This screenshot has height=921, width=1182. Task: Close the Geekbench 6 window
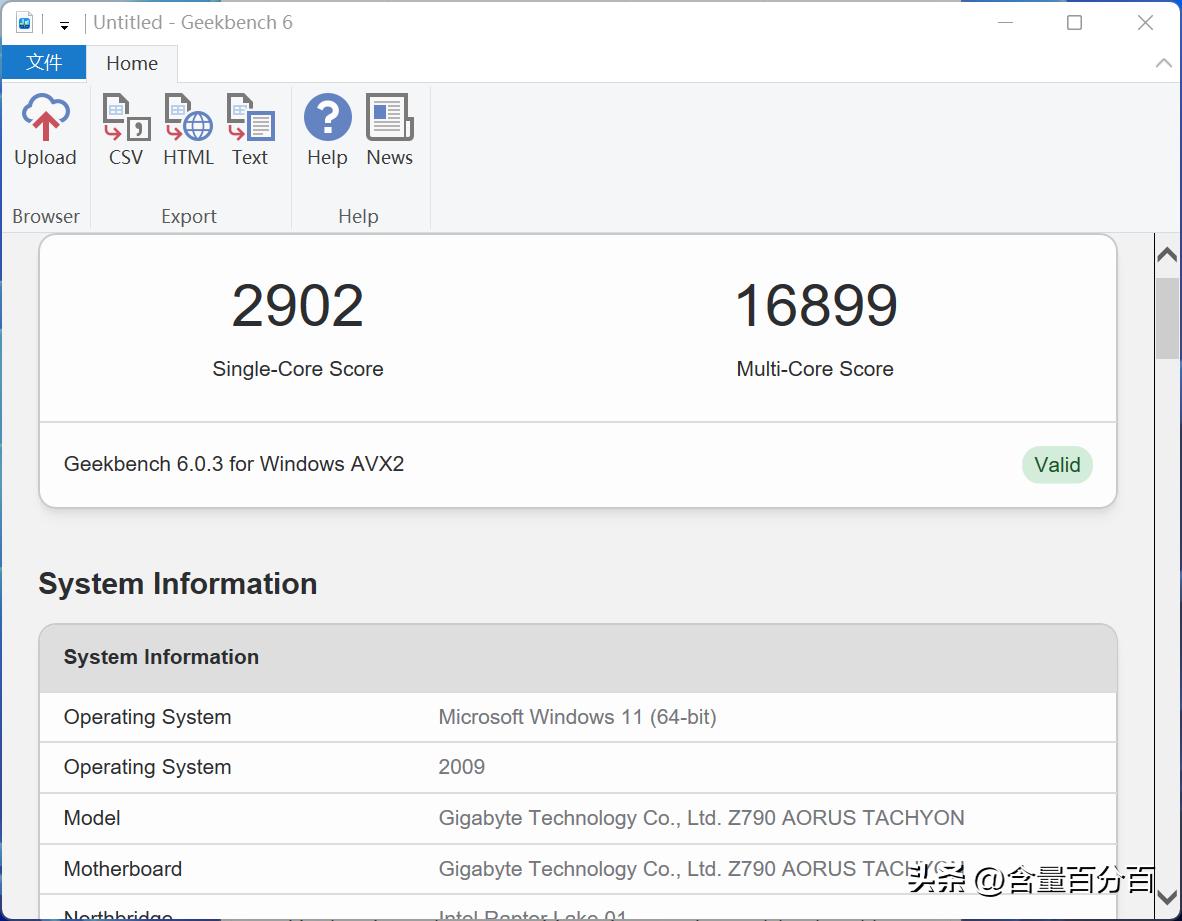coord(1146,23)
